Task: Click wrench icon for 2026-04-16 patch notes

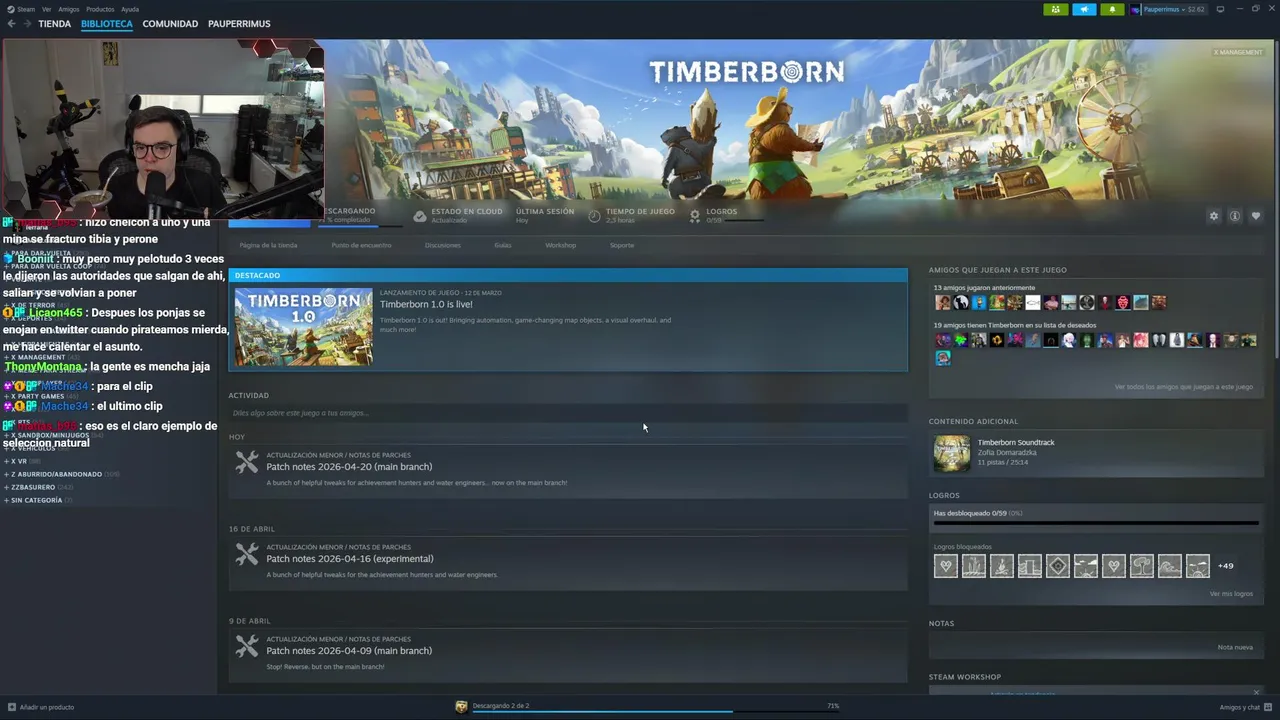Action: [x=247, y=554]
